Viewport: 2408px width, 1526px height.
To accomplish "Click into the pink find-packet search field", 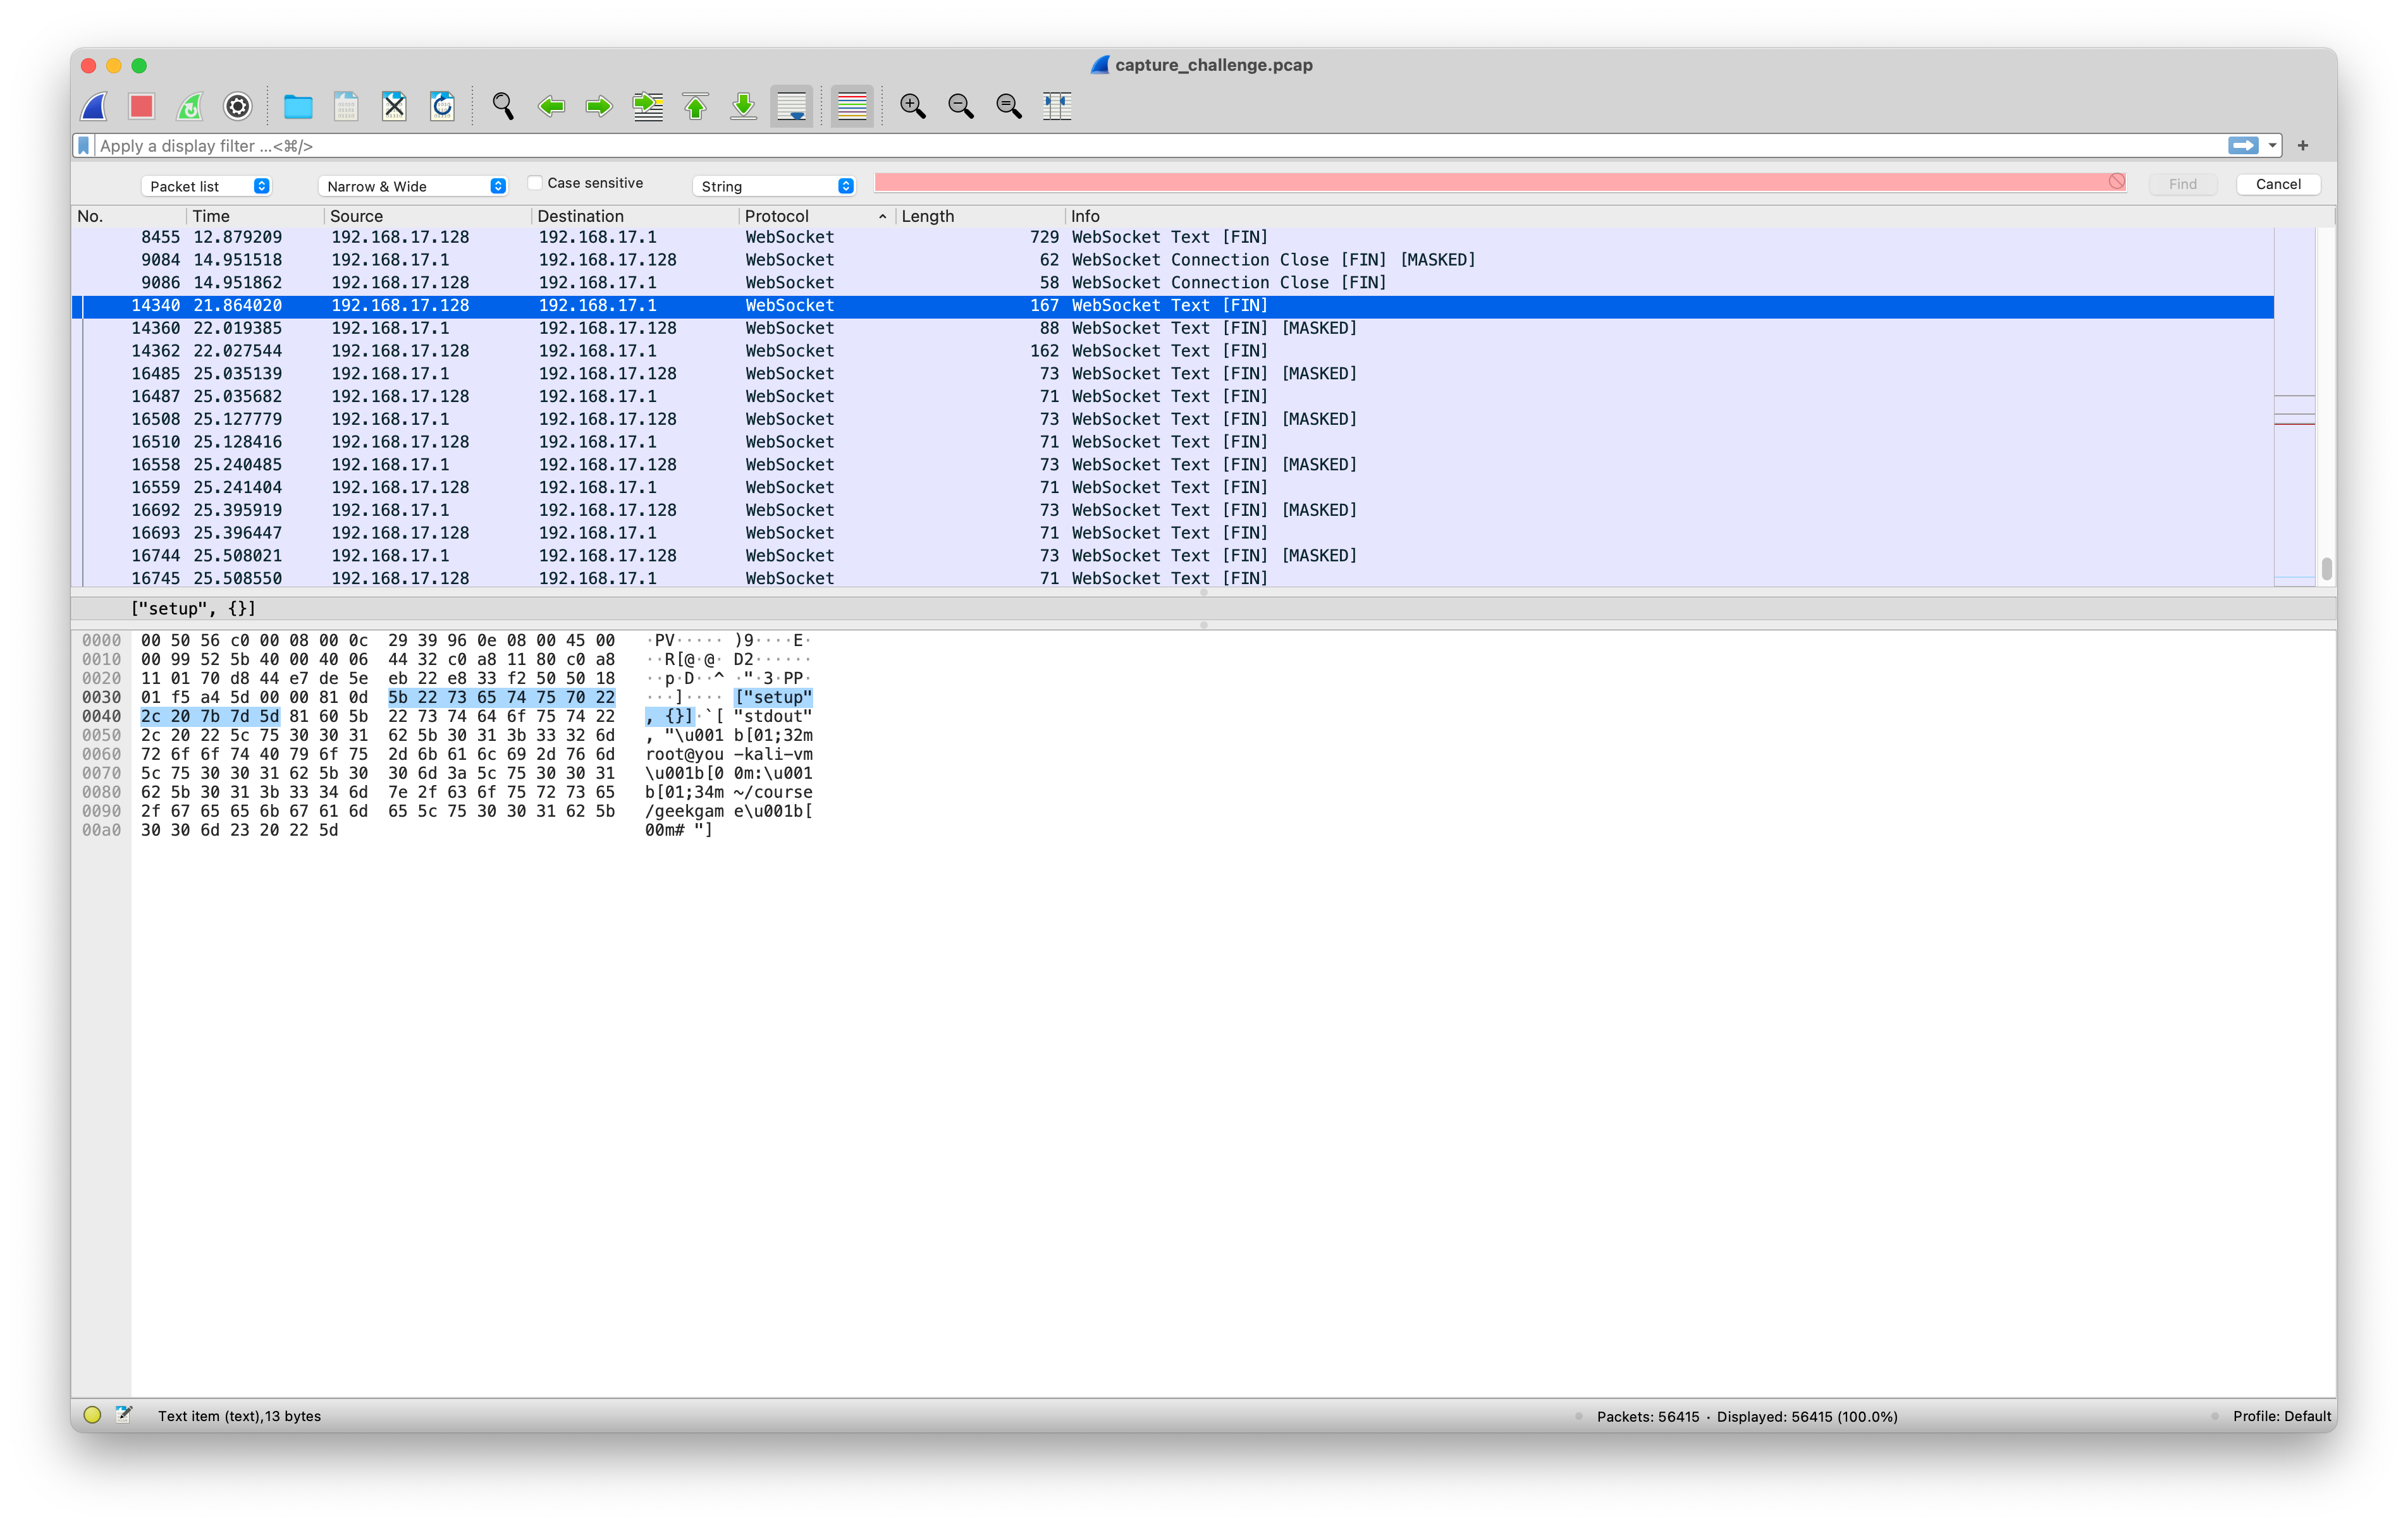I will [x=1500, y=182].
